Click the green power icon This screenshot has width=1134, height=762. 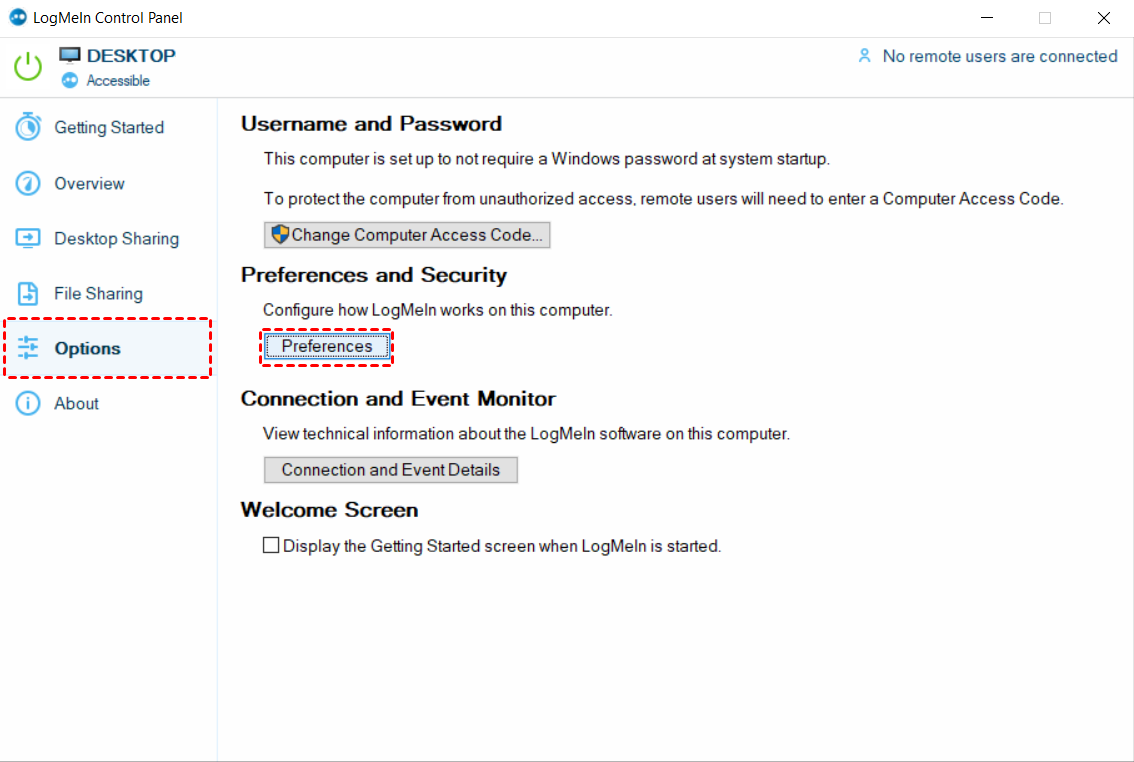tap(28, 67)
